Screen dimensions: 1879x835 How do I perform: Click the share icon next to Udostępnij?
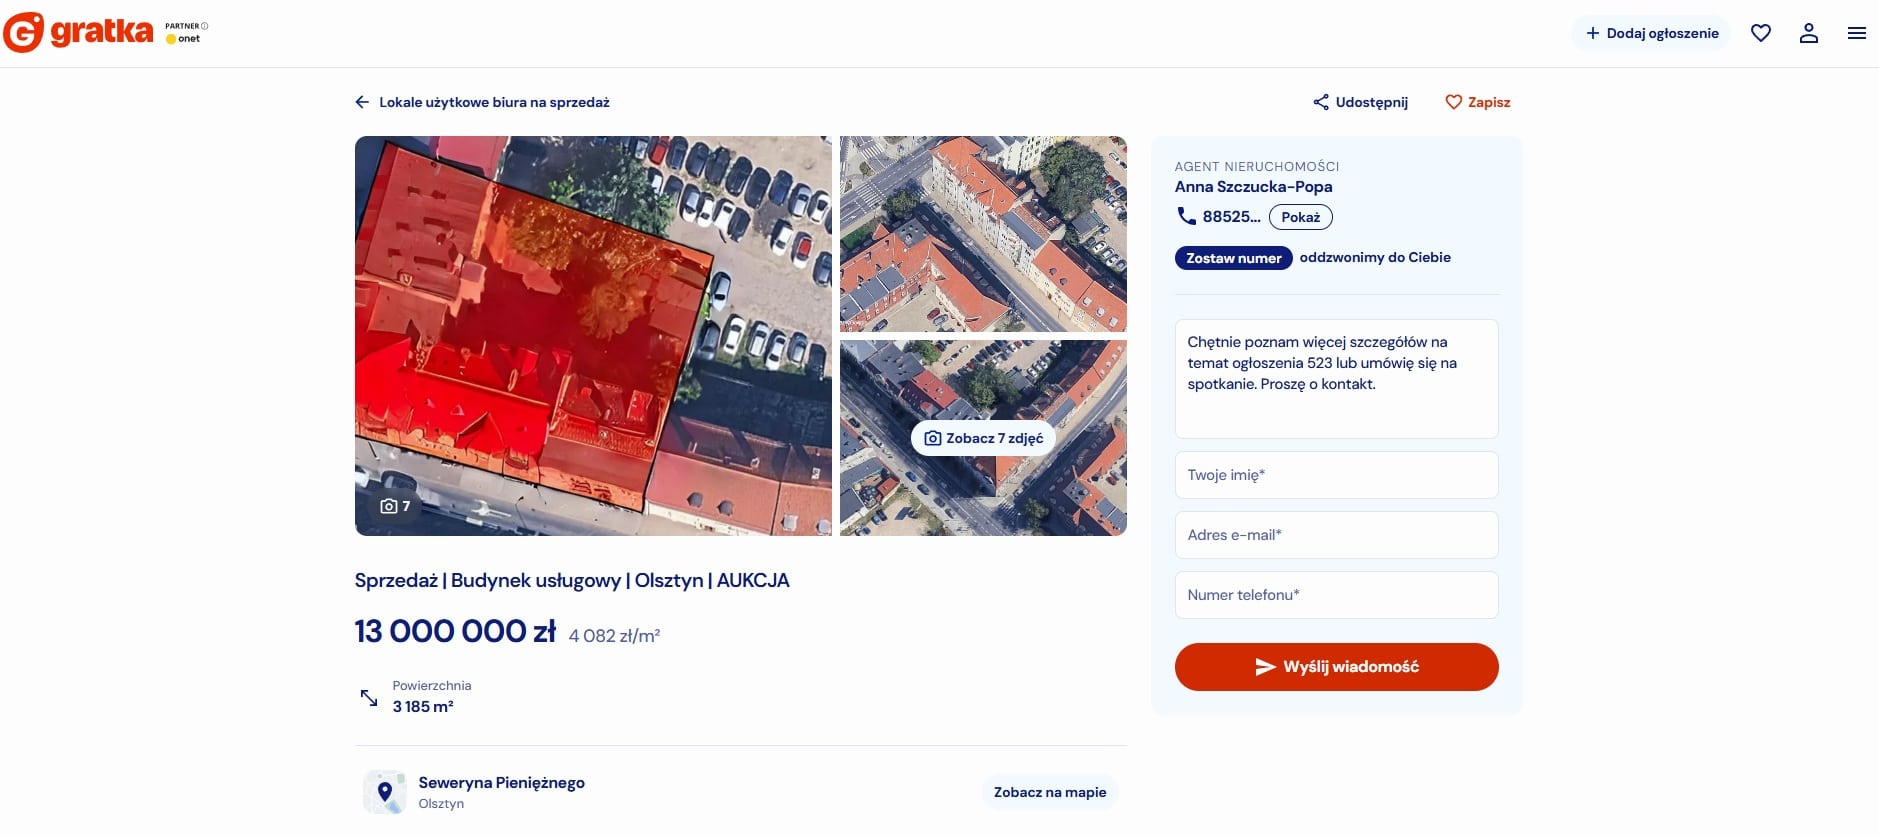[1321, 102]
